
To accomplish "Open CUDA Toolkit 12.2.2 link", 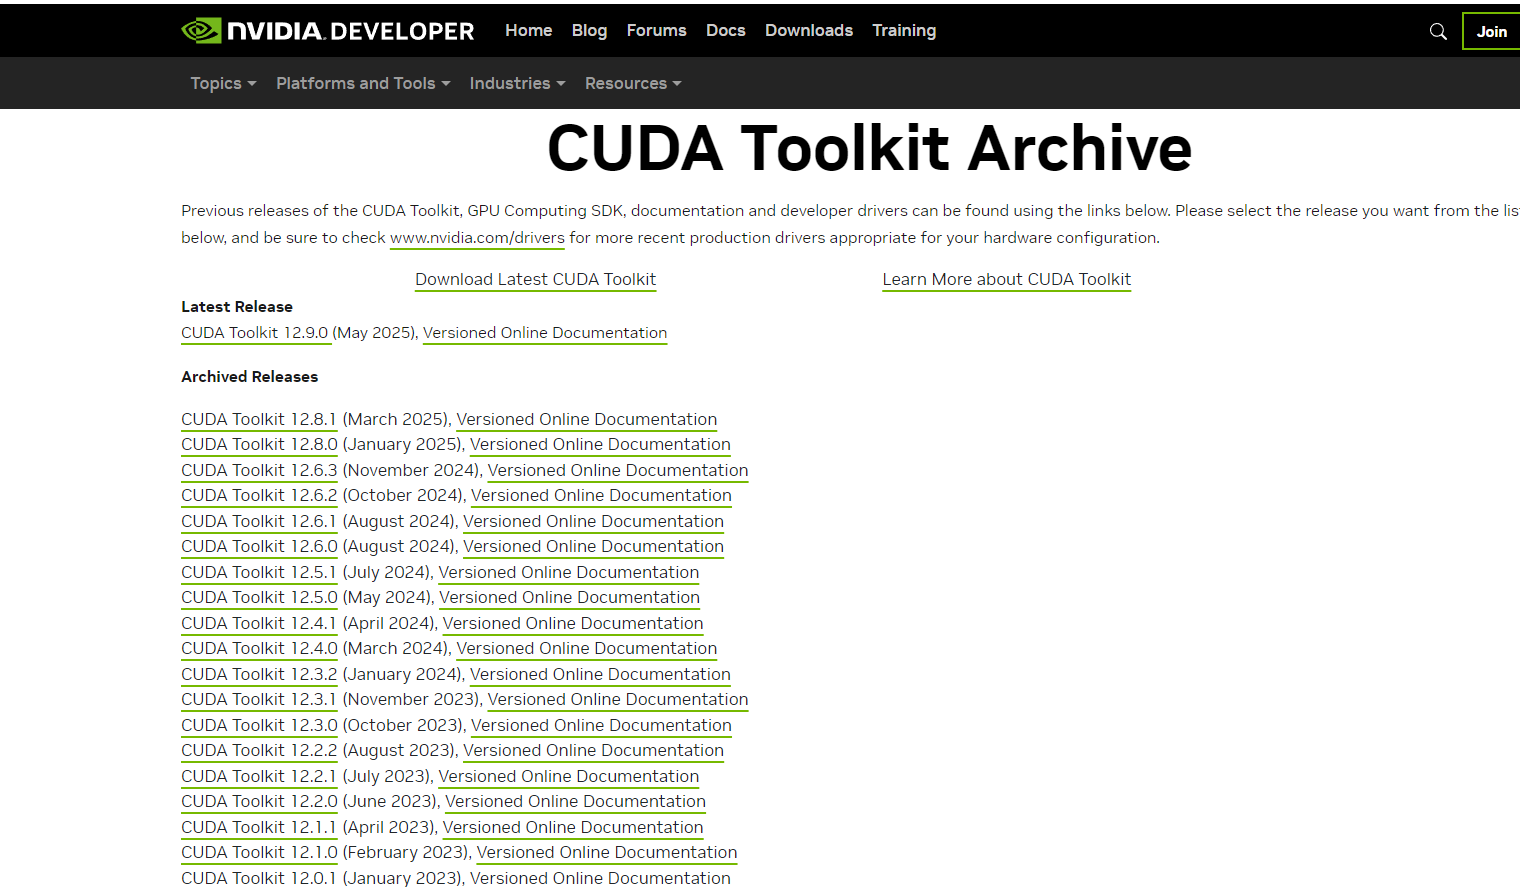I will [259, 750].
